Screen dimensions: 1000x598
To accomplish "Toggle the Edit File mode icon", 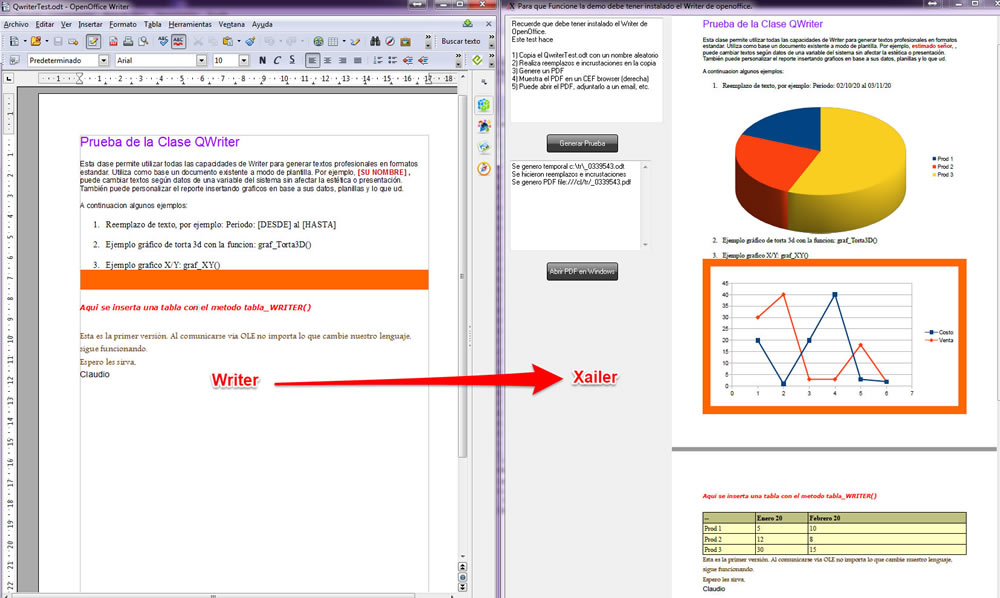I will (x=93, y=41).
